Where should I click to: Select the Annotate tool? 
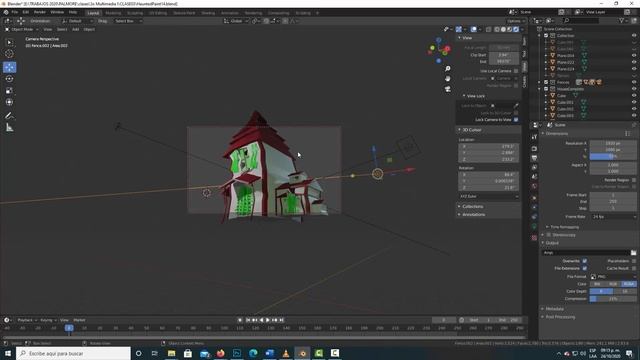9,116
